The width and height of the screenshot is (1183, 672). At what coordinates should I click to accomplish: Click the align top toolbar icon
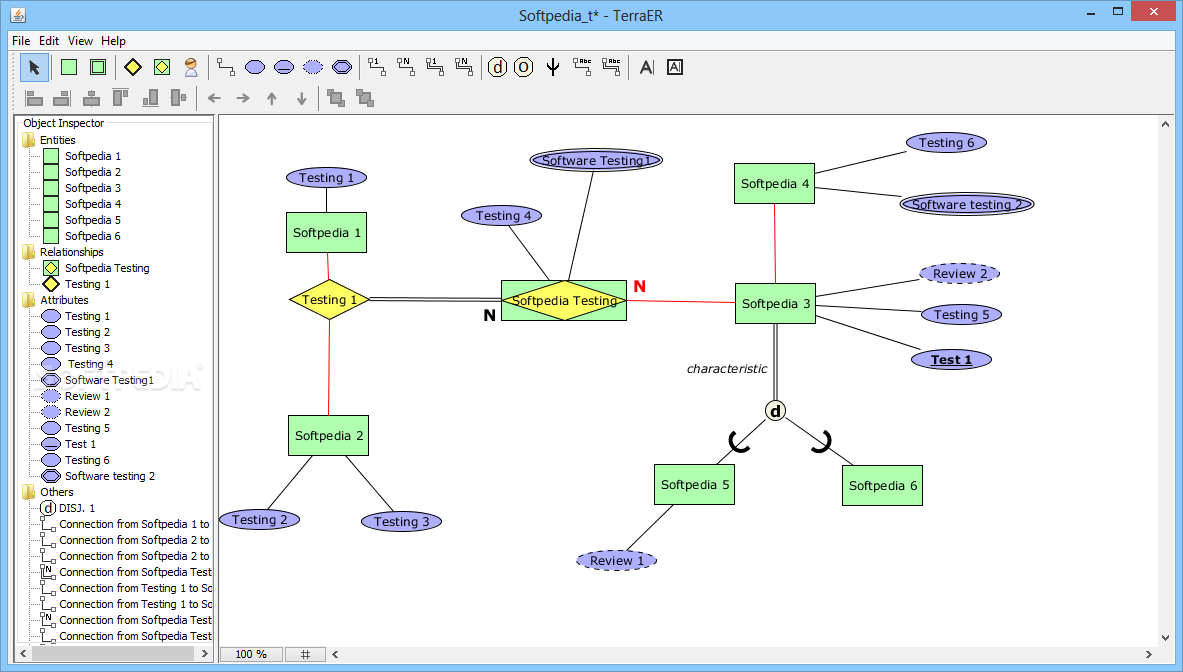[x=121, y=98]
